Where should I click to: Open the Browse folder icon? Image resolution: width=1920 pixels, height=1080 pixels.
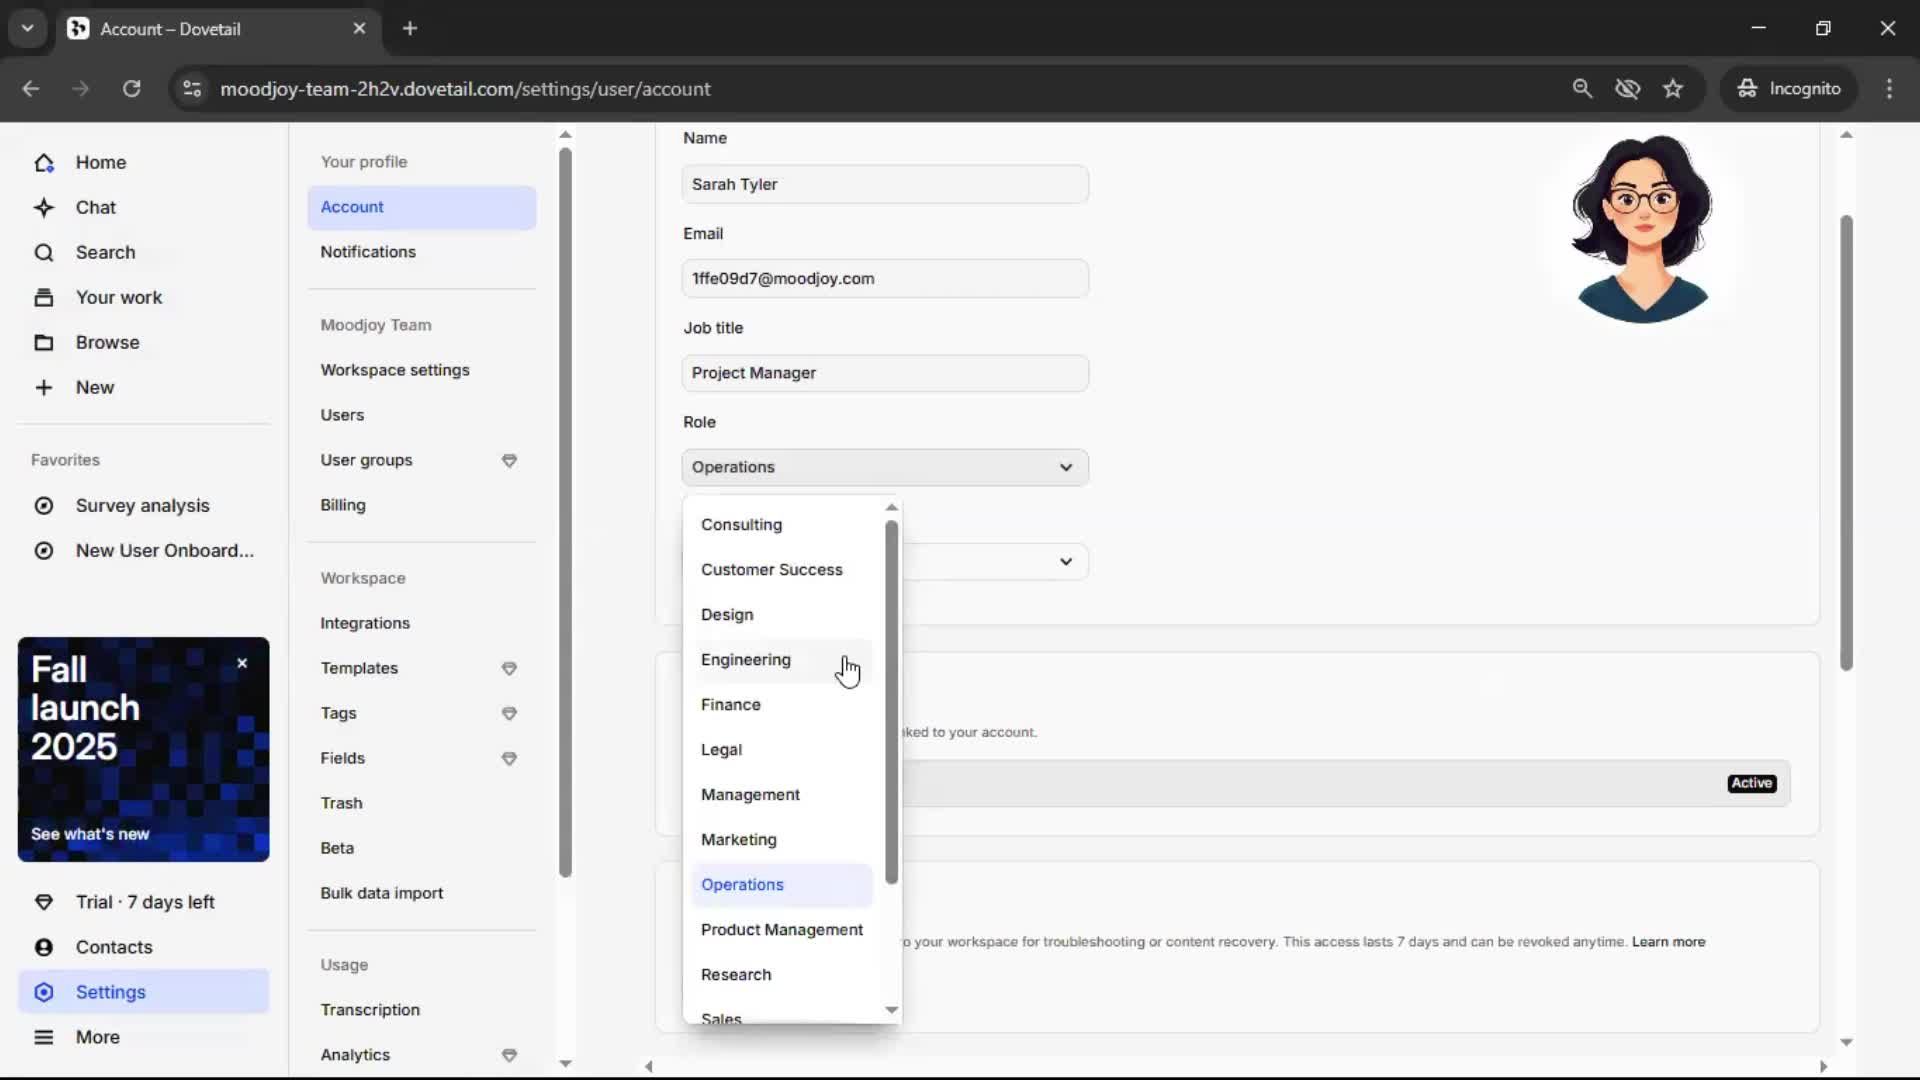[x=44, y=343]
